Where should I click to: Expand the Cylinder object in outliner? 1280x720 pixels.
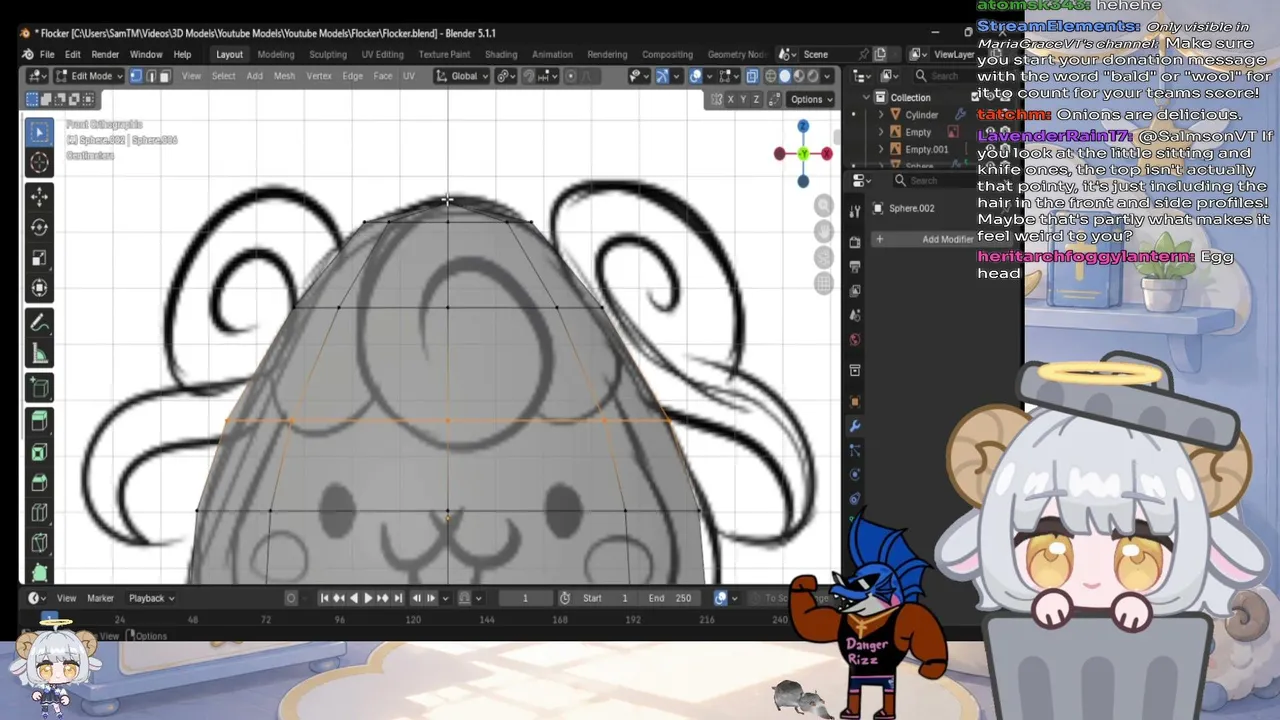881,115
